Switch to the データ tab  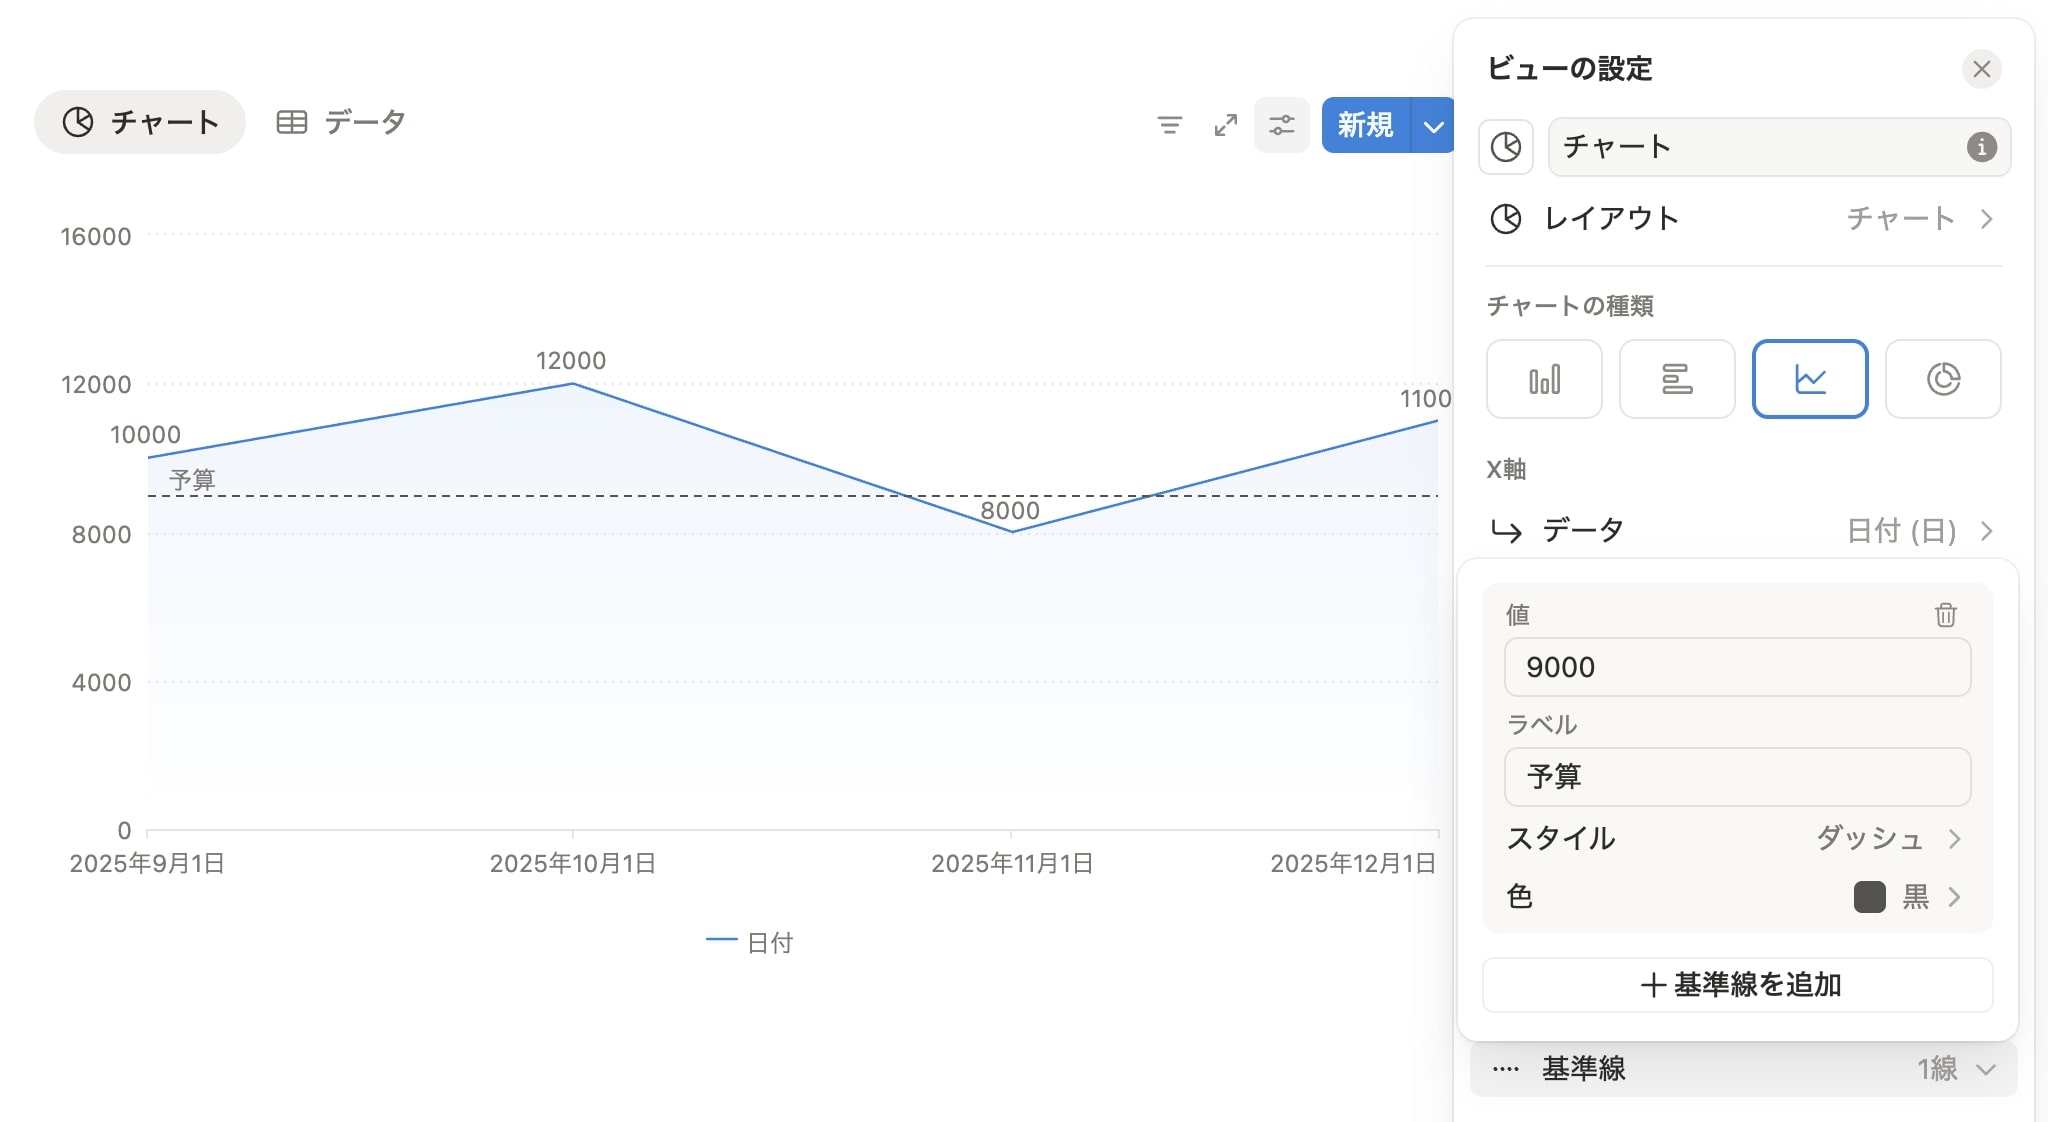(341, 122)
